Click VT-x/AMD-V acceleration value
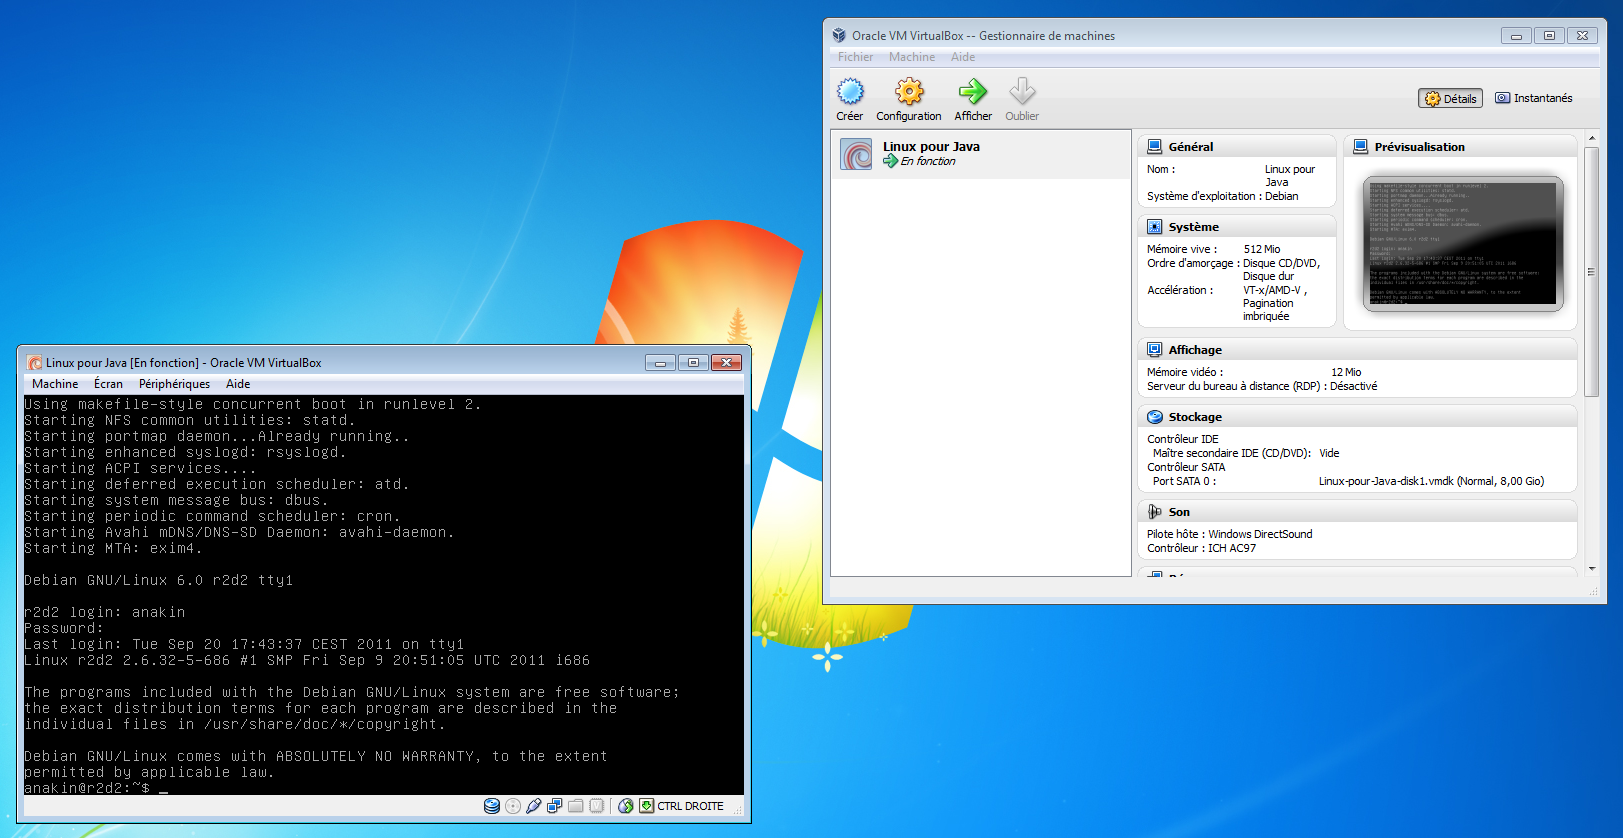Viewport: 1623px width, 838px height. click(1275, 290)
